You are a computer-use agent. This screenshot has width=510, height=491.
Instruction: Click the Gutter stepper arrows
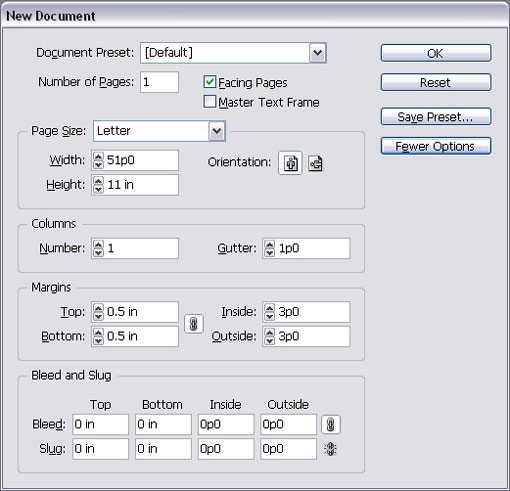tap(269, 248)
